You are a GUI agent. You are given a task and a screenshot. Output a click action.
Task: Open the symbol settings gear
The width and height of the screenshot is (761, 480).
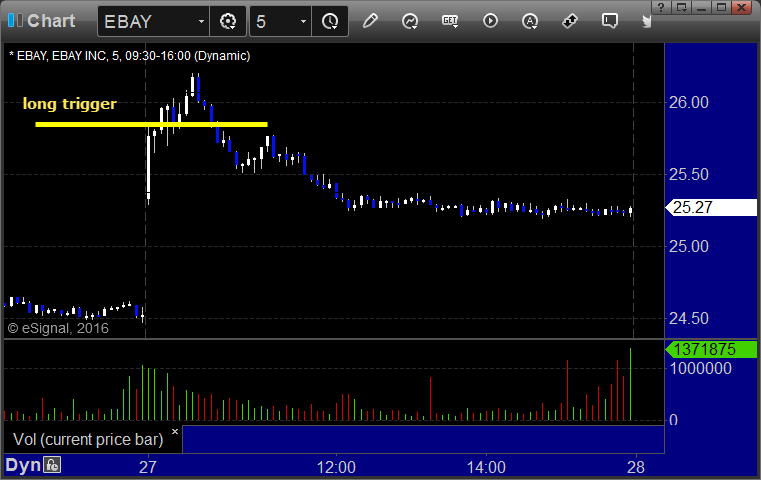pos(228,21)
